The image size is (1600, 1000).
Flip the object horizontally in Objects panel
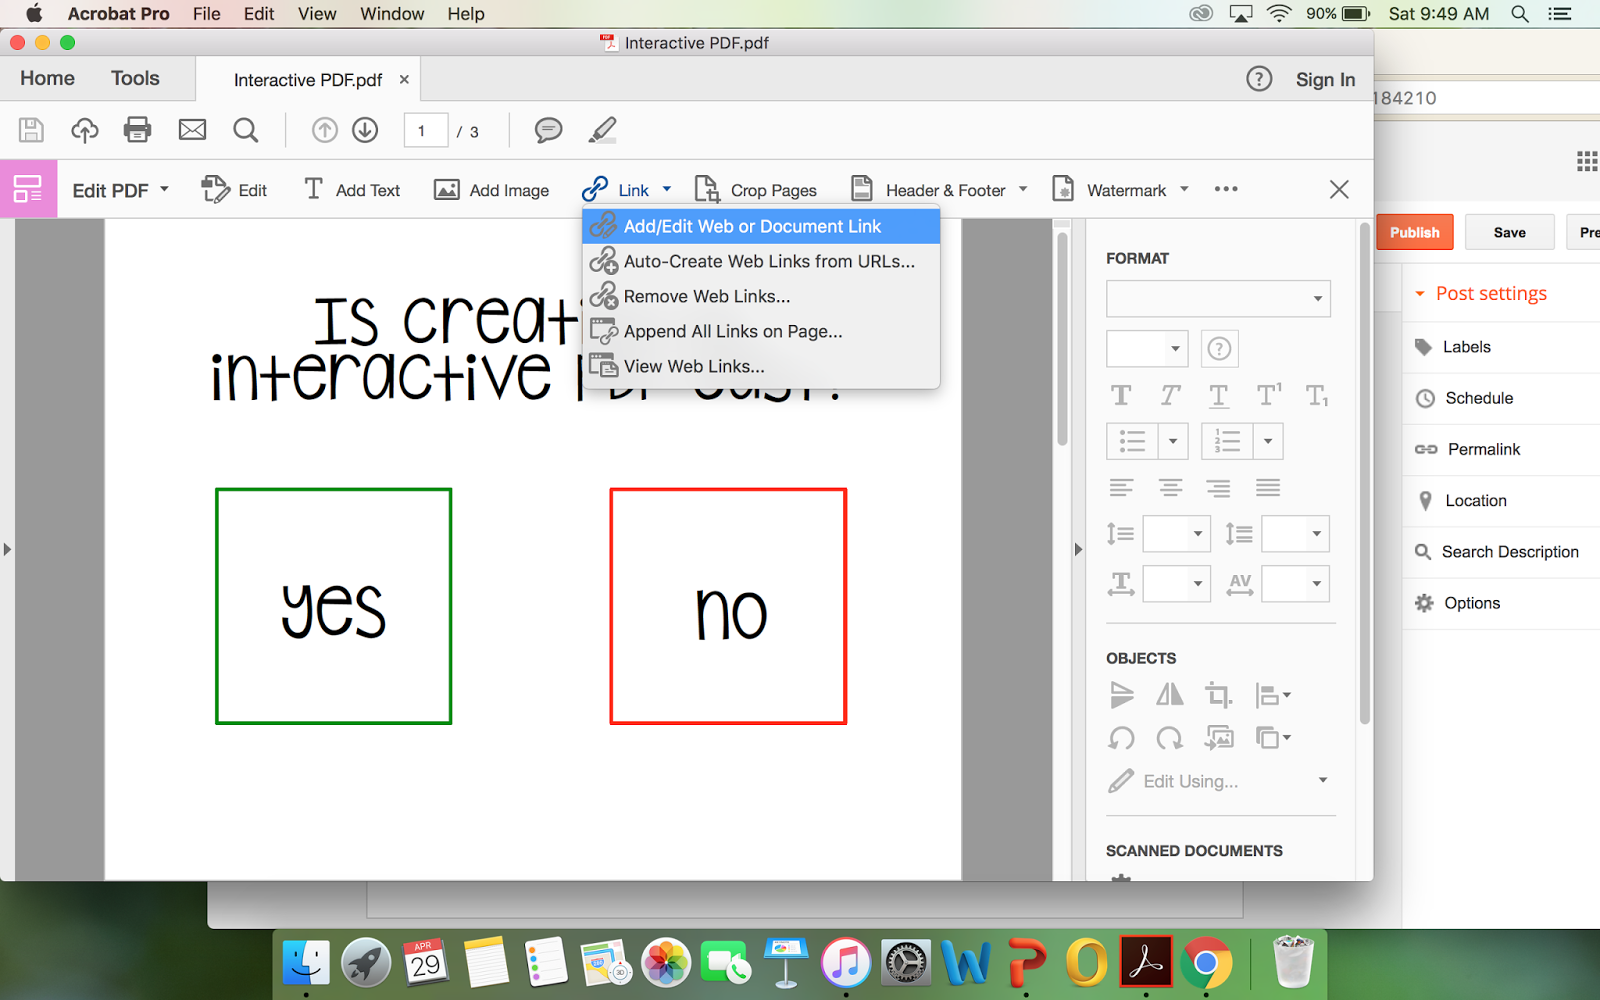point(1169,695)
